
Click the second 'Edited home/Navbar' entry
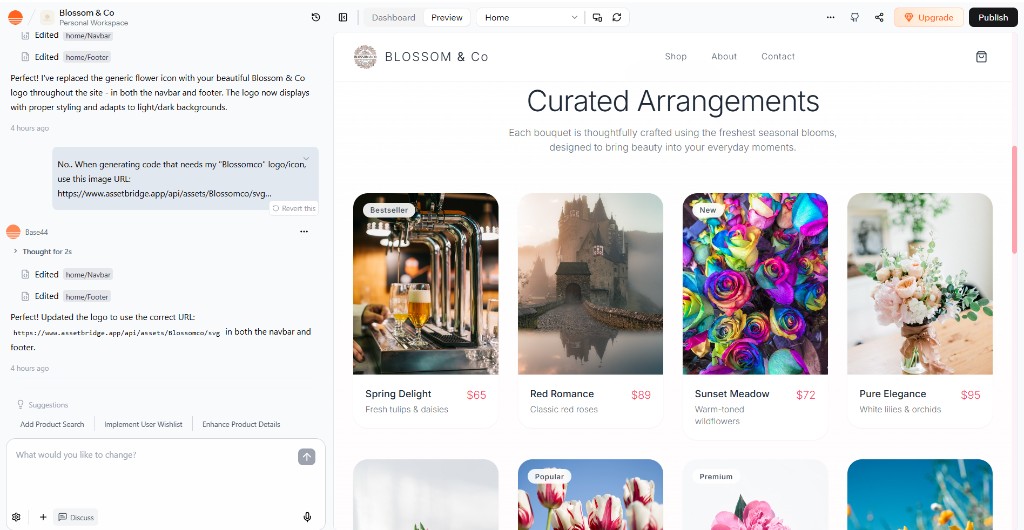pos(67,274)
